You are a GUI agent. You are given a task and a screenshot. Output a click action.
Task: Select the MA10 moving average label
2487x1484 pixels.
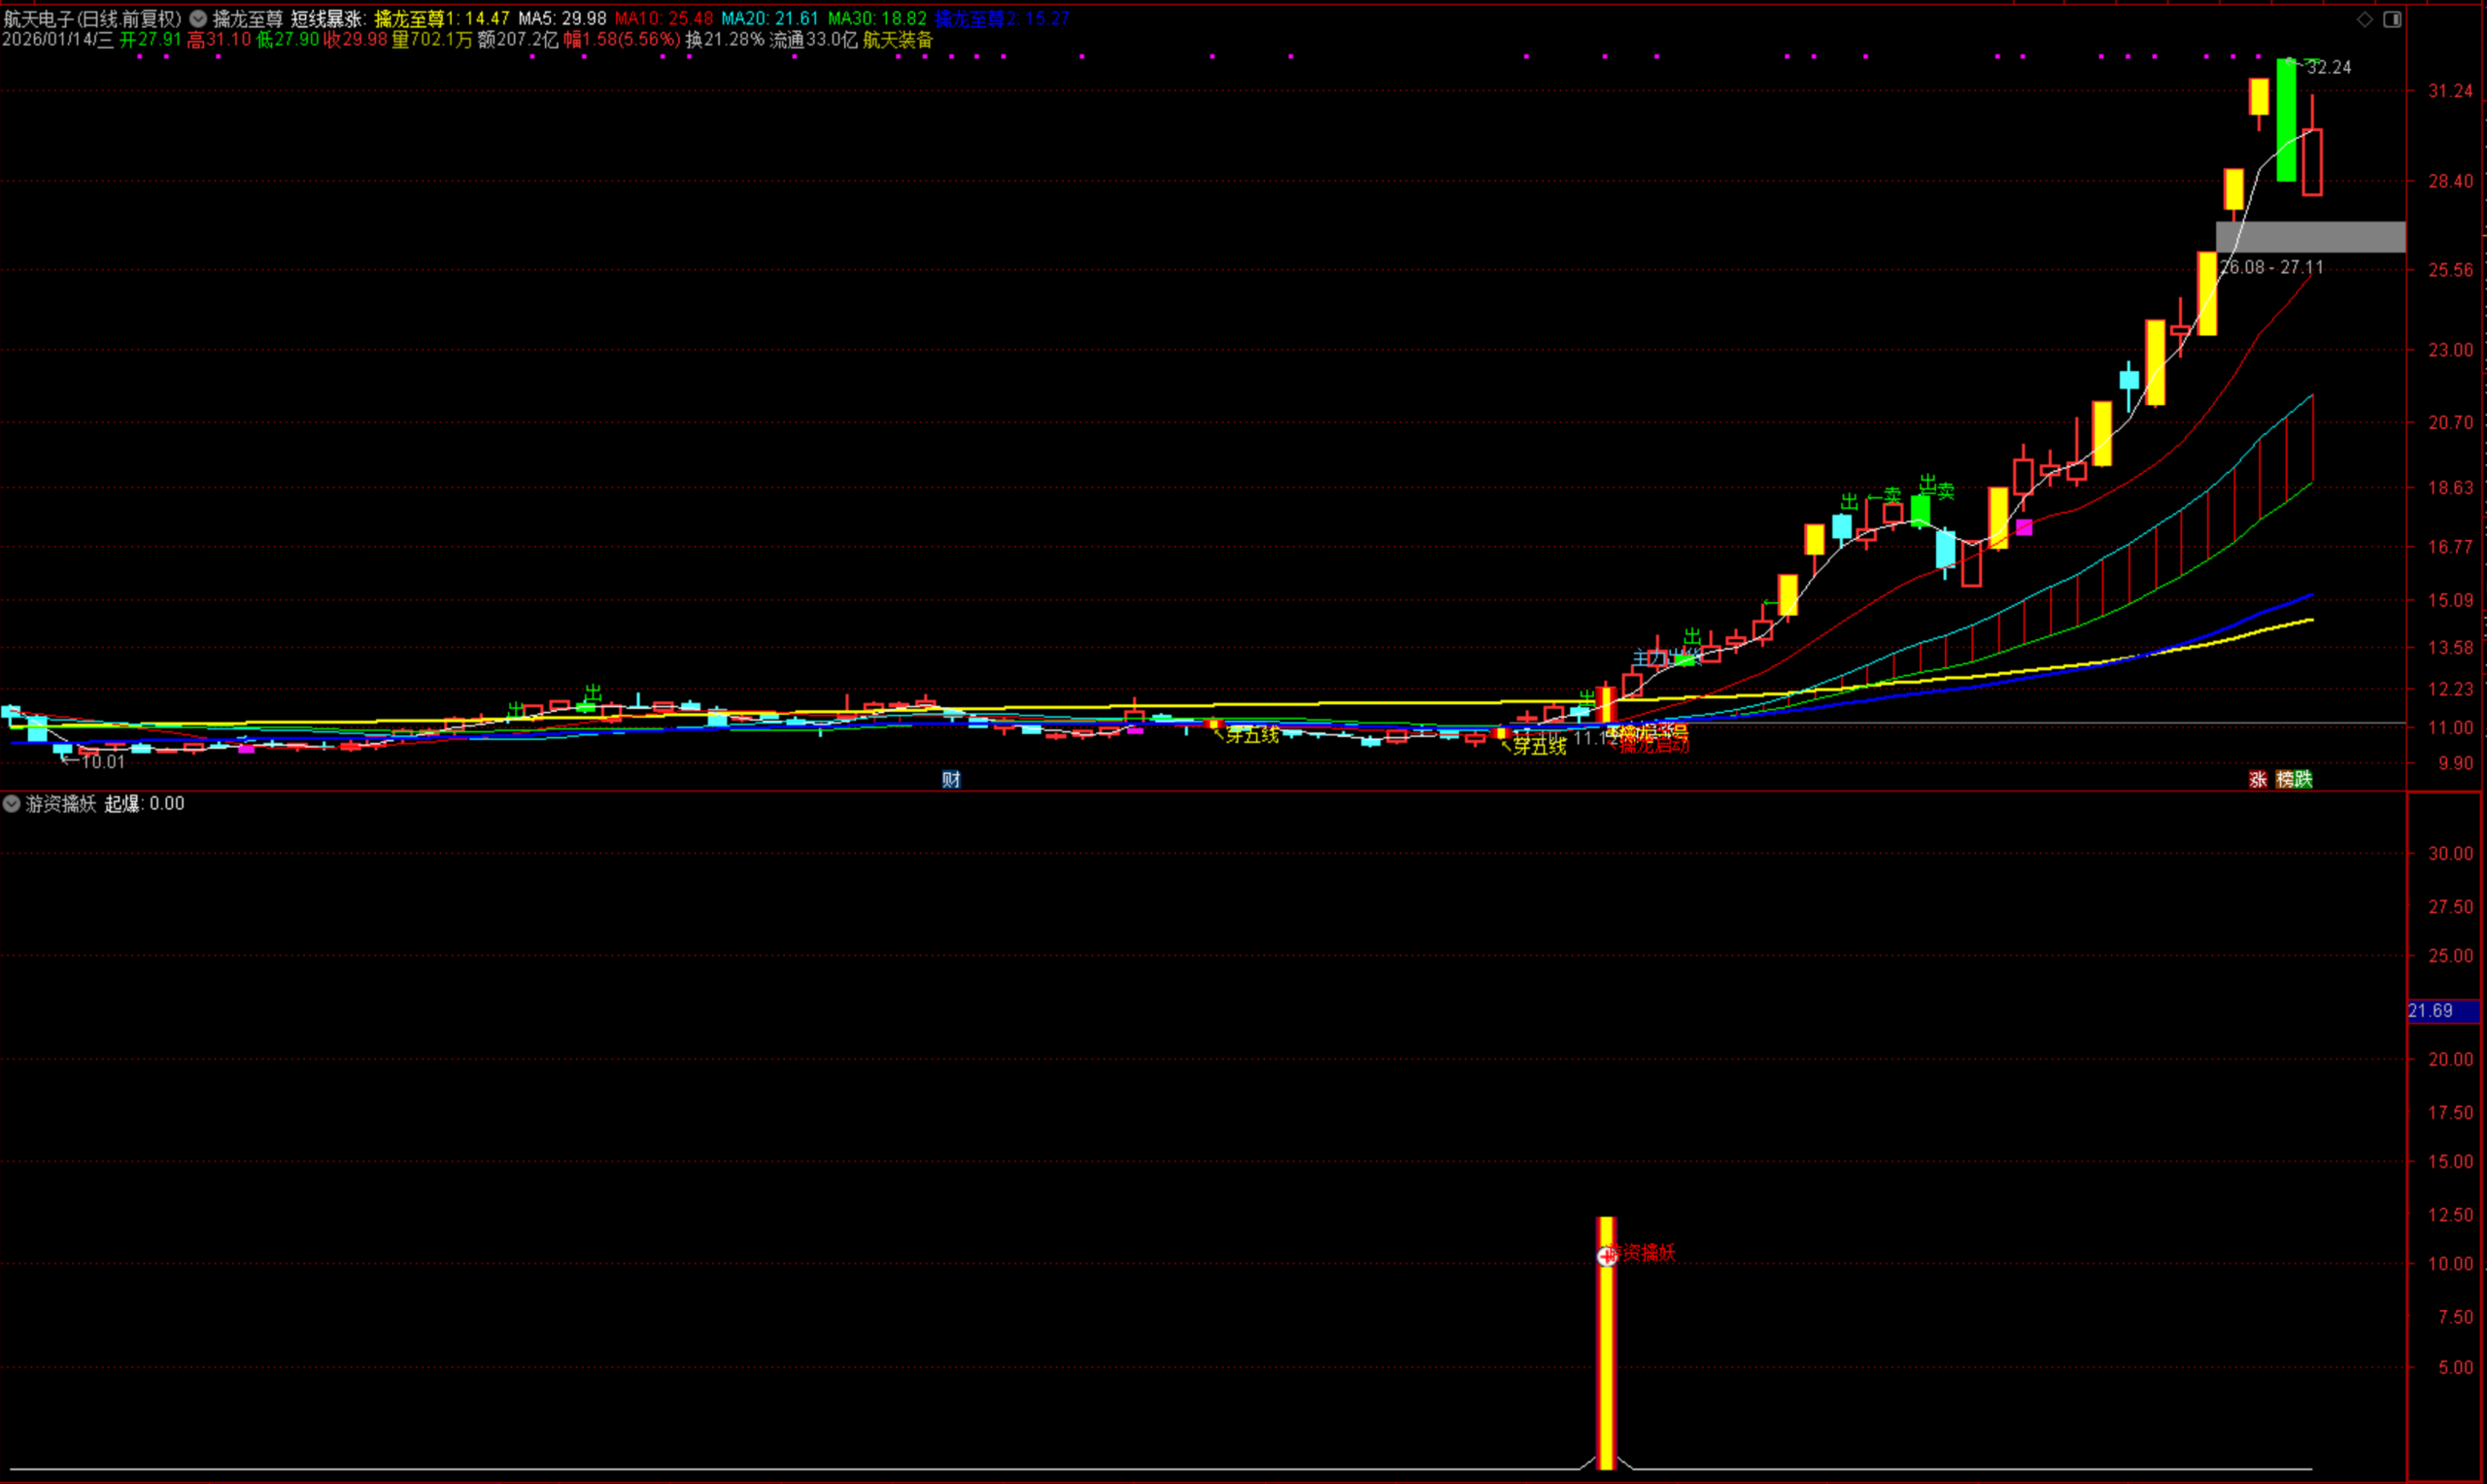pos(663,18)
